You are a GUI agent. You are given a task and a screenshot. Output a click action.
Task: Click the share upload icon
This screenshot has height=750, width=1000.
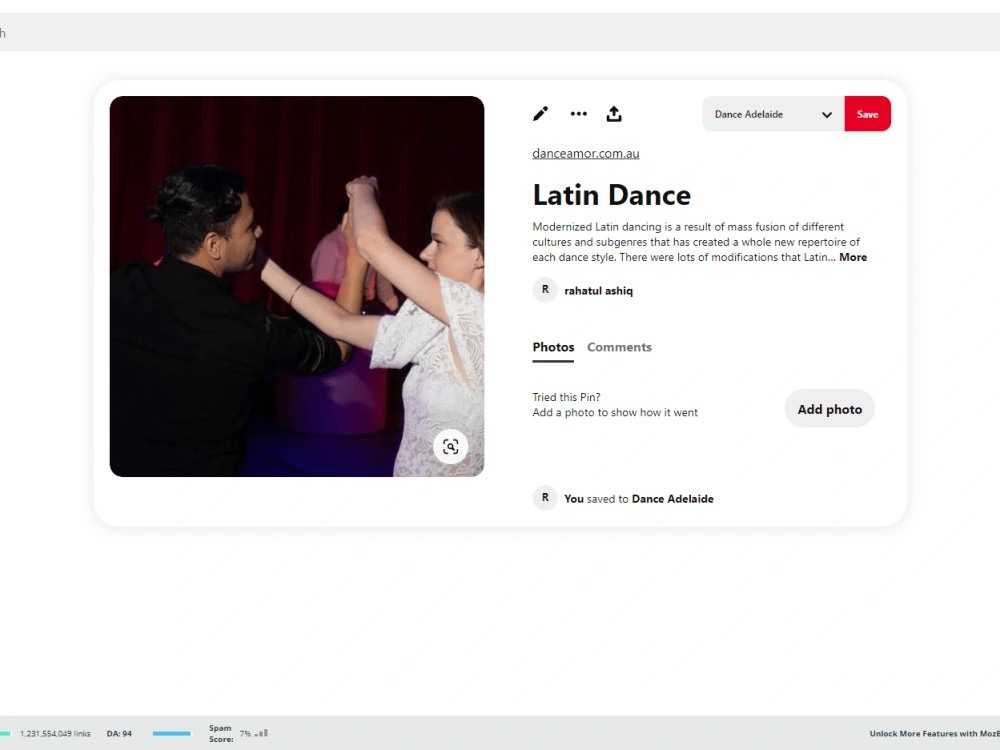614,114
